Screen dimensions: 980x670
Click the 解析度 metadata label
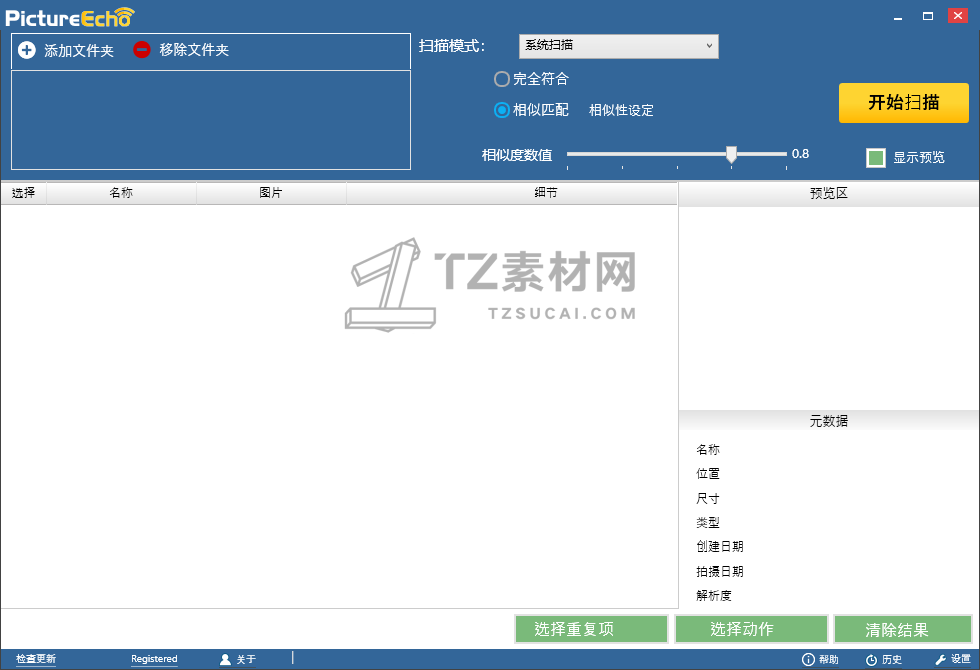[714, 596]
